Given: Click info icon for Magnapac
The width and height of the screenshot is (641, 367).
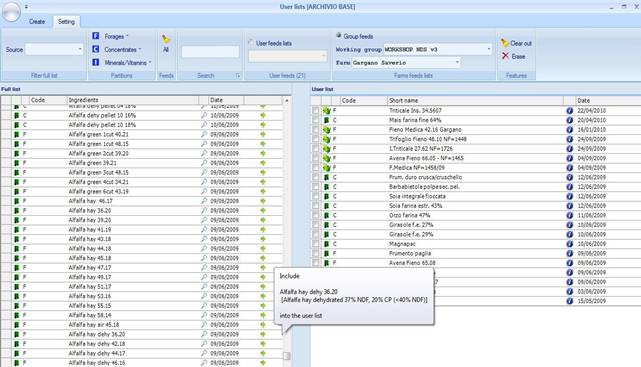Looking at the screenshot, I should pyautogui.click(x=569, y=244).
